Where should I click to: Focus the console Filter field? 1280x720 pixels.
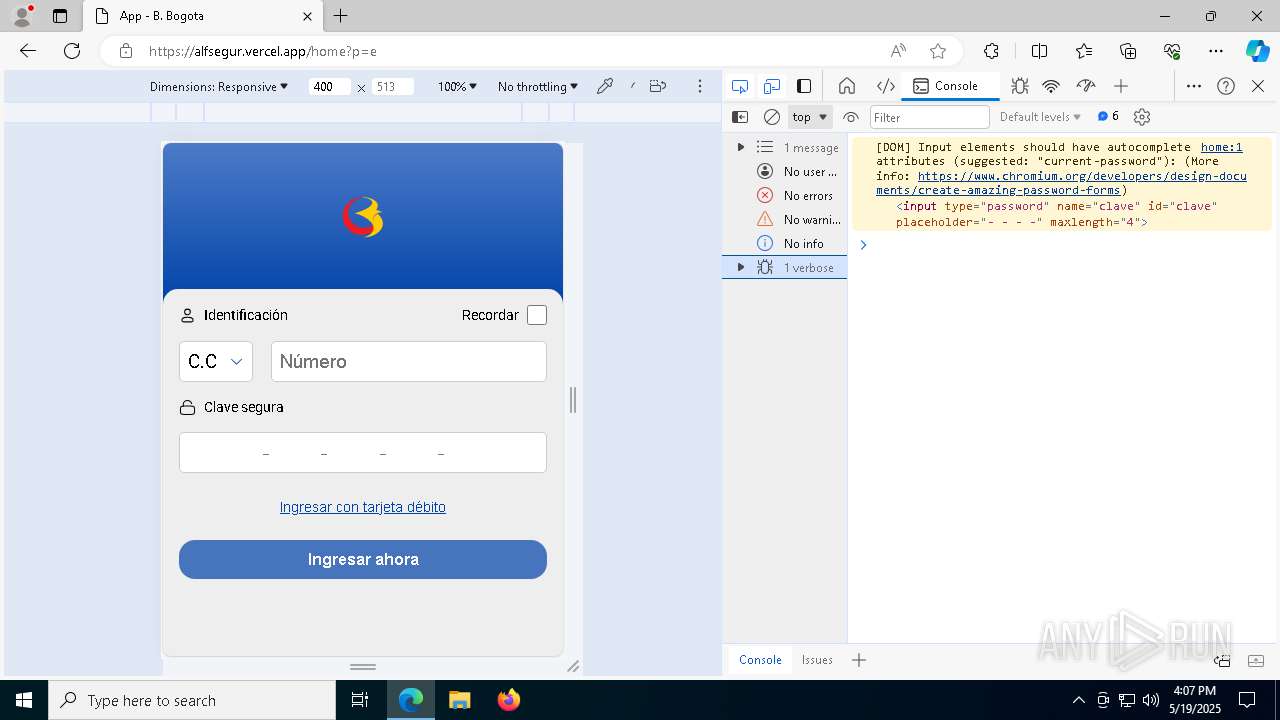pos(929,117)
